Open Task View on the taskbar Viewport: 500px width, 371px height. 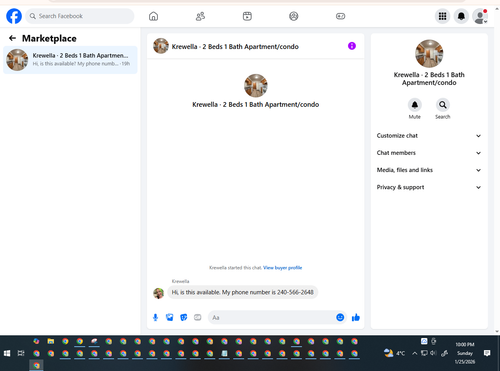pyautogui.click(x=21, y=353)
